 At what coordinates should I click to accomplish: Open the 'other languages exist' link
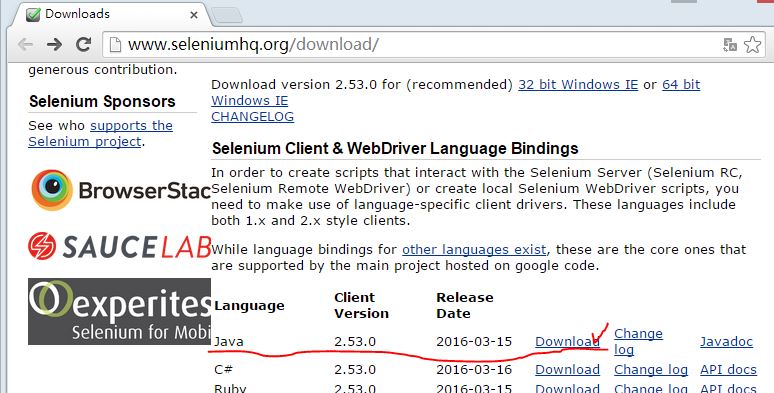pyautogui.click(x=474, y=249)
